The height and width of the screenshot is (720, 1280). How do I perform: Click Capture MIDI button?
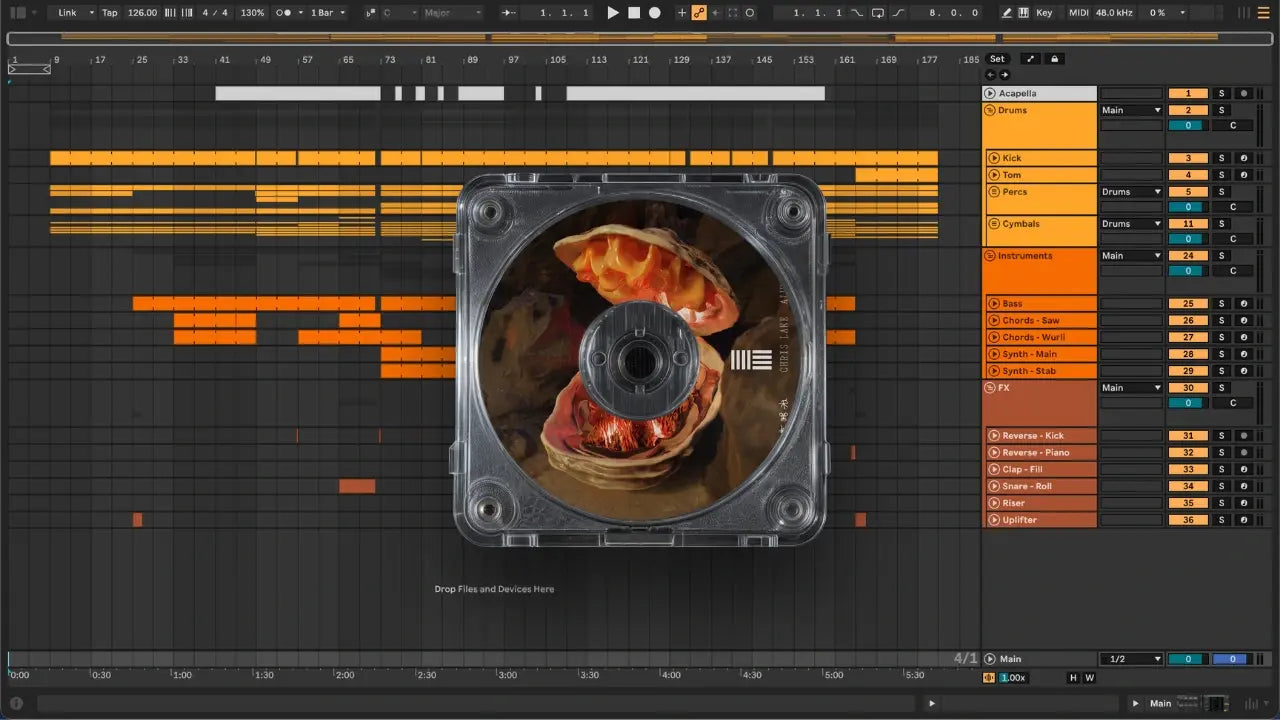pyautogui.click(x=733, y=13)
